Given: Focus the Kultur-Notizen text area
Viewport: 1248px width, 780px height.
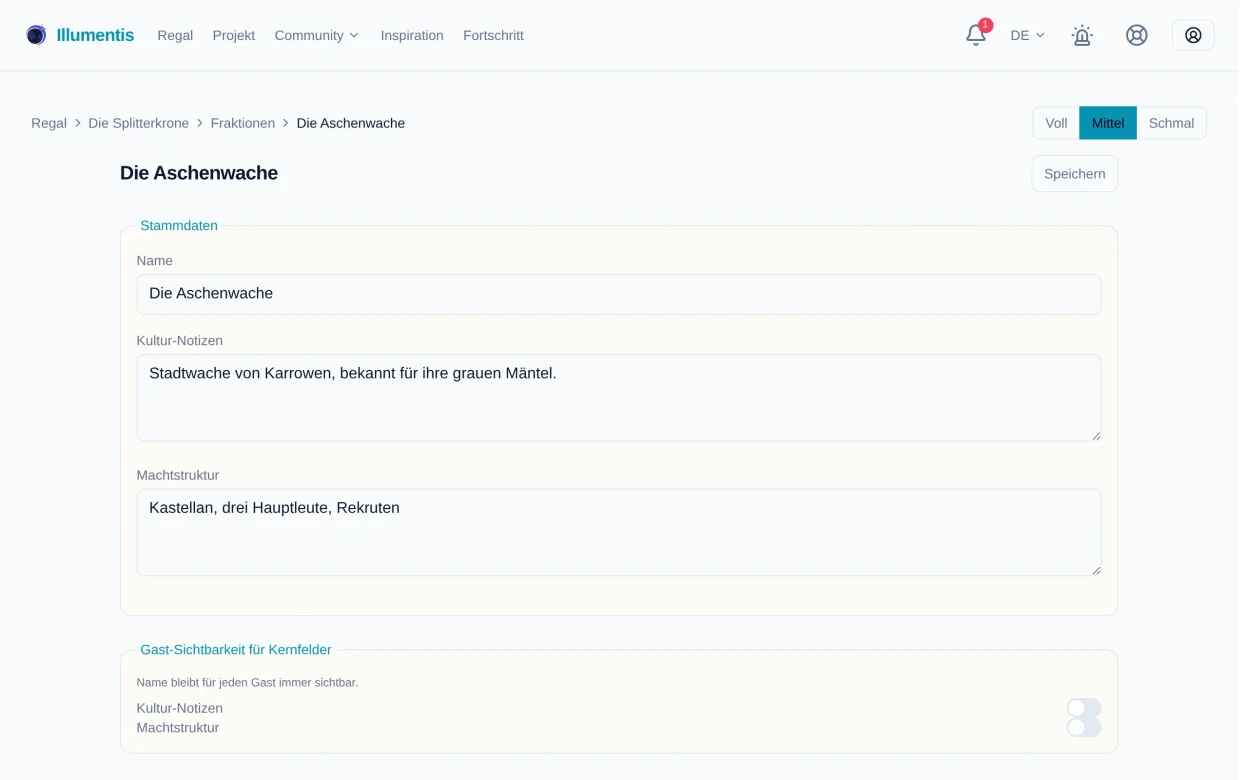Looking at the screenshot, I should click(x=619, y=398).
